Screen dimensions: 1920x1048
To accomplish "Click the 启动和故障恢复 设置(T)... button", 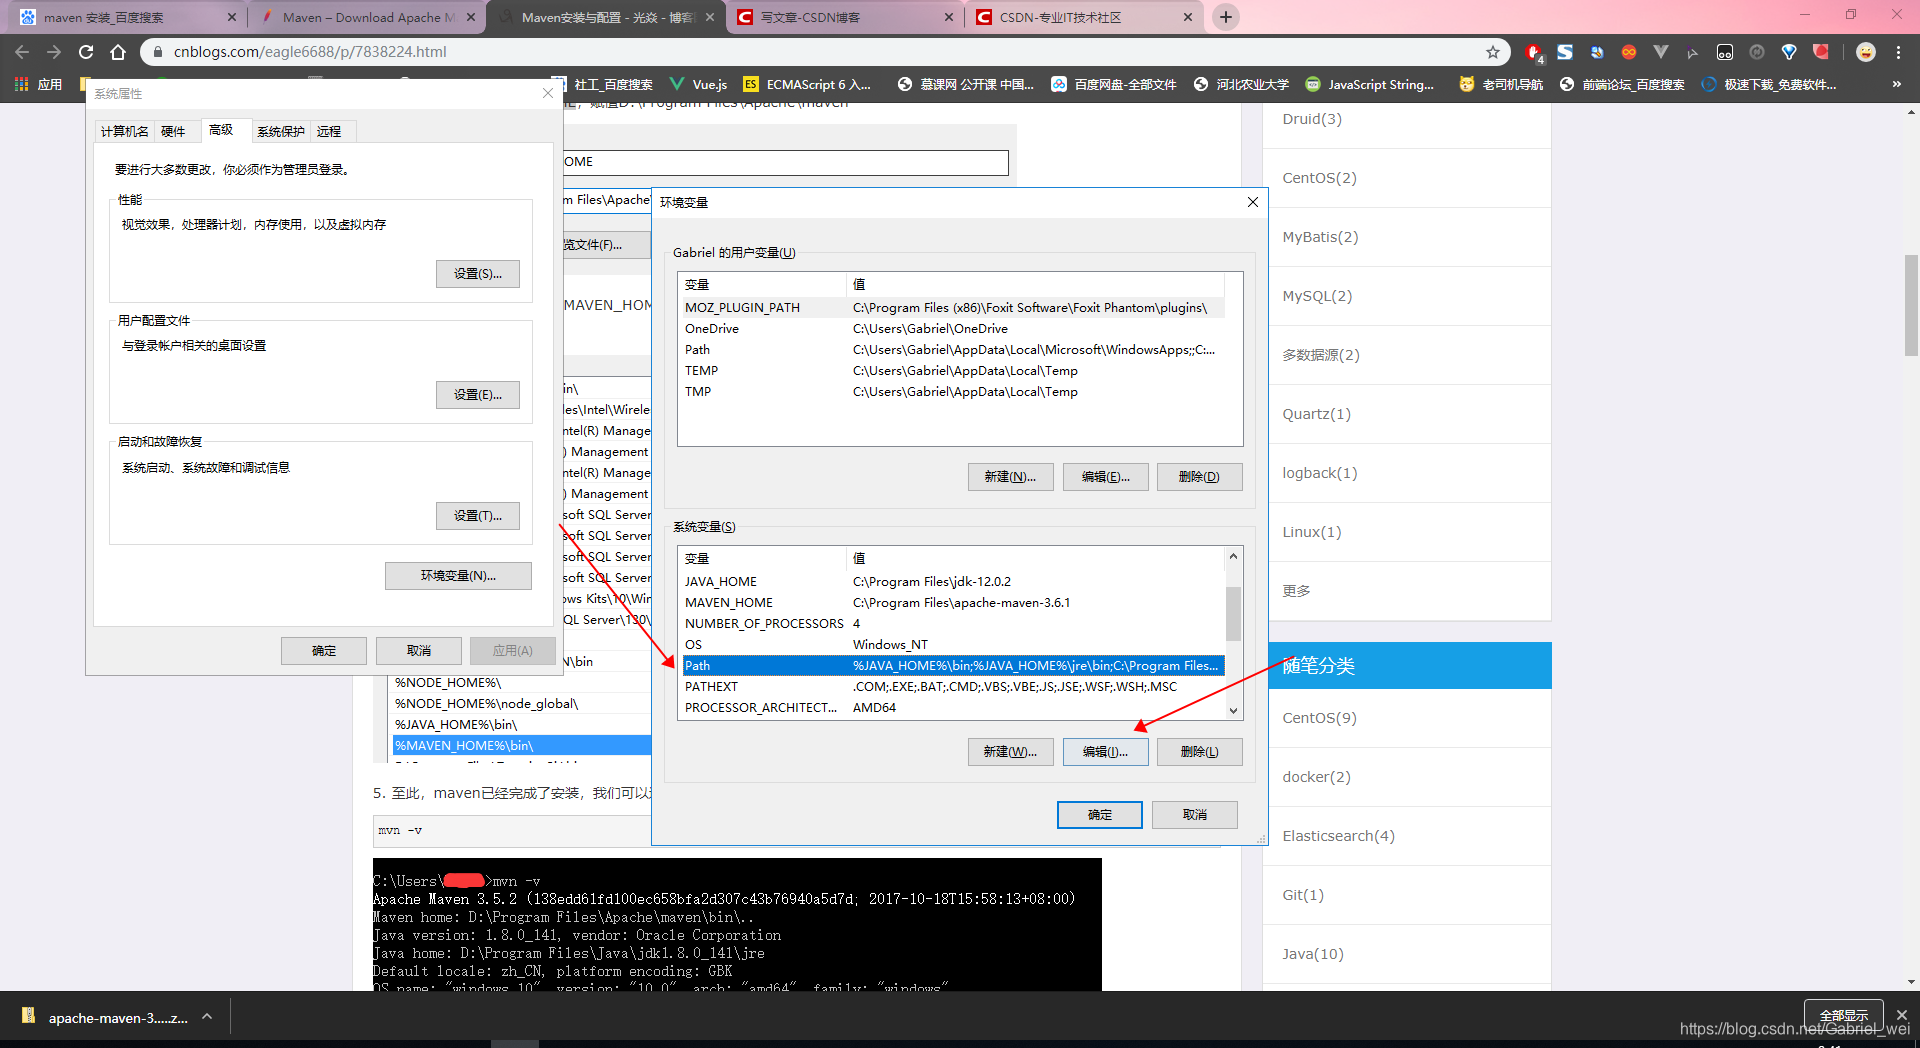I will pos(478,516).
